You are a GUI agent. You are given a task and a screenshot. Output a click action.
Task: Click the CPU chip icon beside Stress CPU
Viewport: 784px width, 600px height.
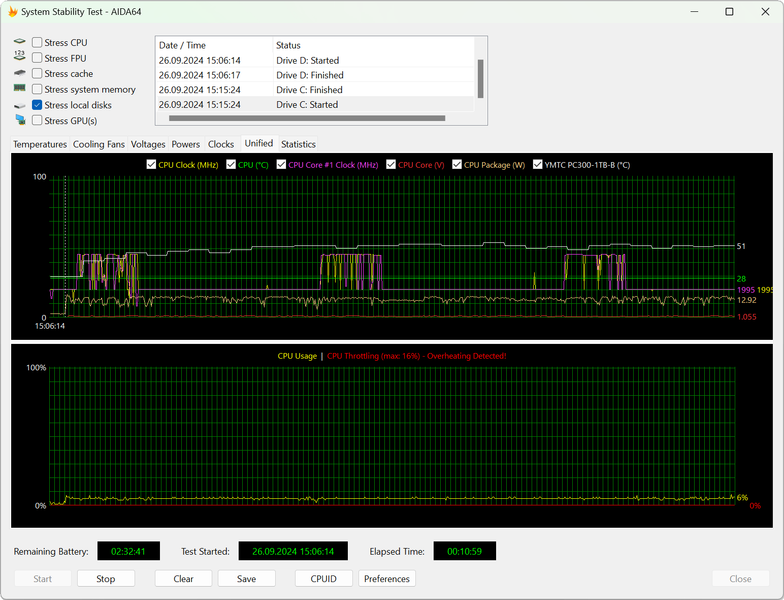point(19,42)
